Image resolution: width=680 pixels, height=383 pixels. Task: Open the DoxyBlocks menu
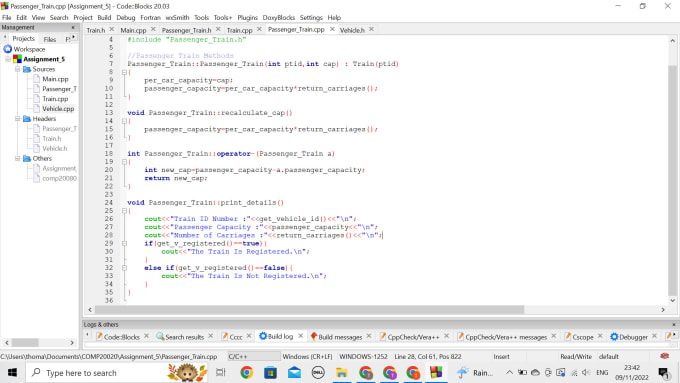[279, 17]
